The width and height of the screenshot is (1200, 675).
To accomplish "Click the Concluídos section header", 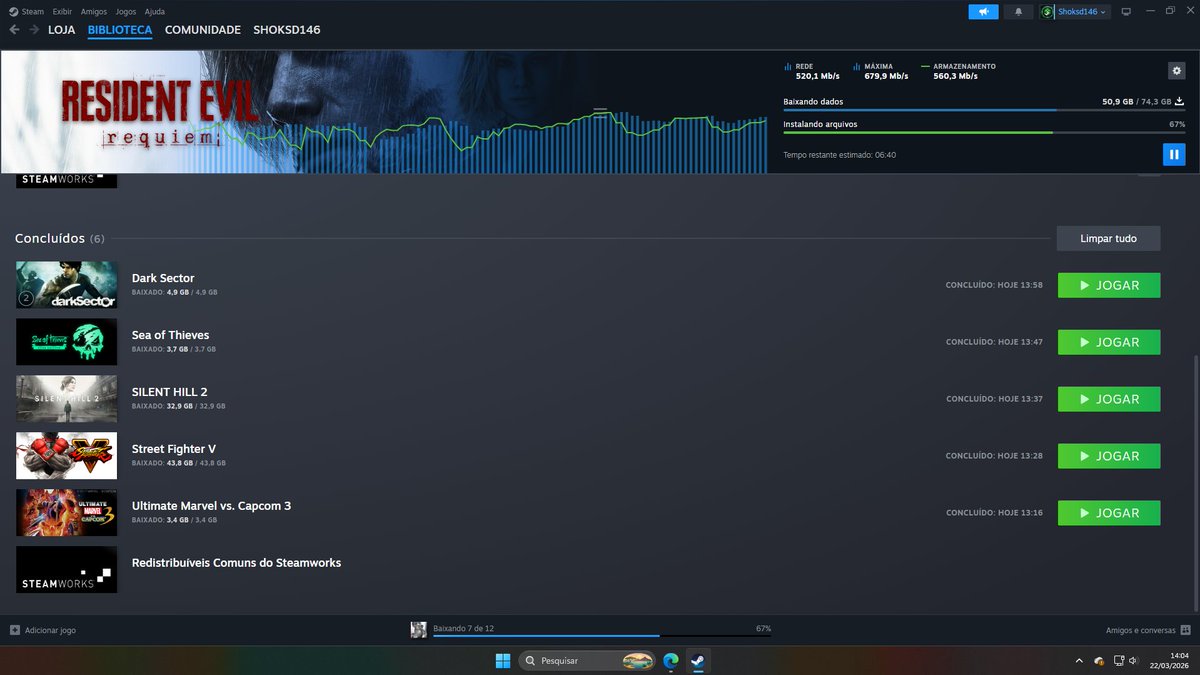I will tap(60, 238).
